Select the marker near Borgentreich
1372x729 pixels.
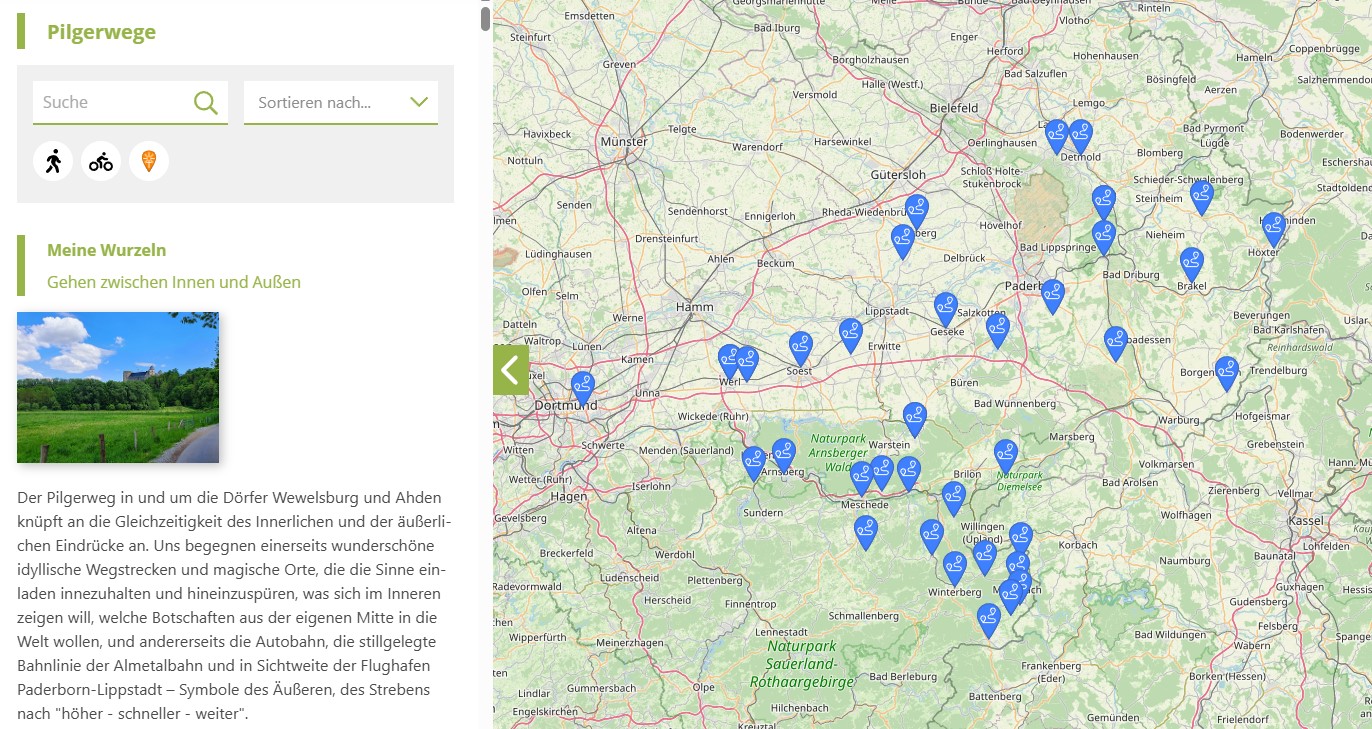1226,371
